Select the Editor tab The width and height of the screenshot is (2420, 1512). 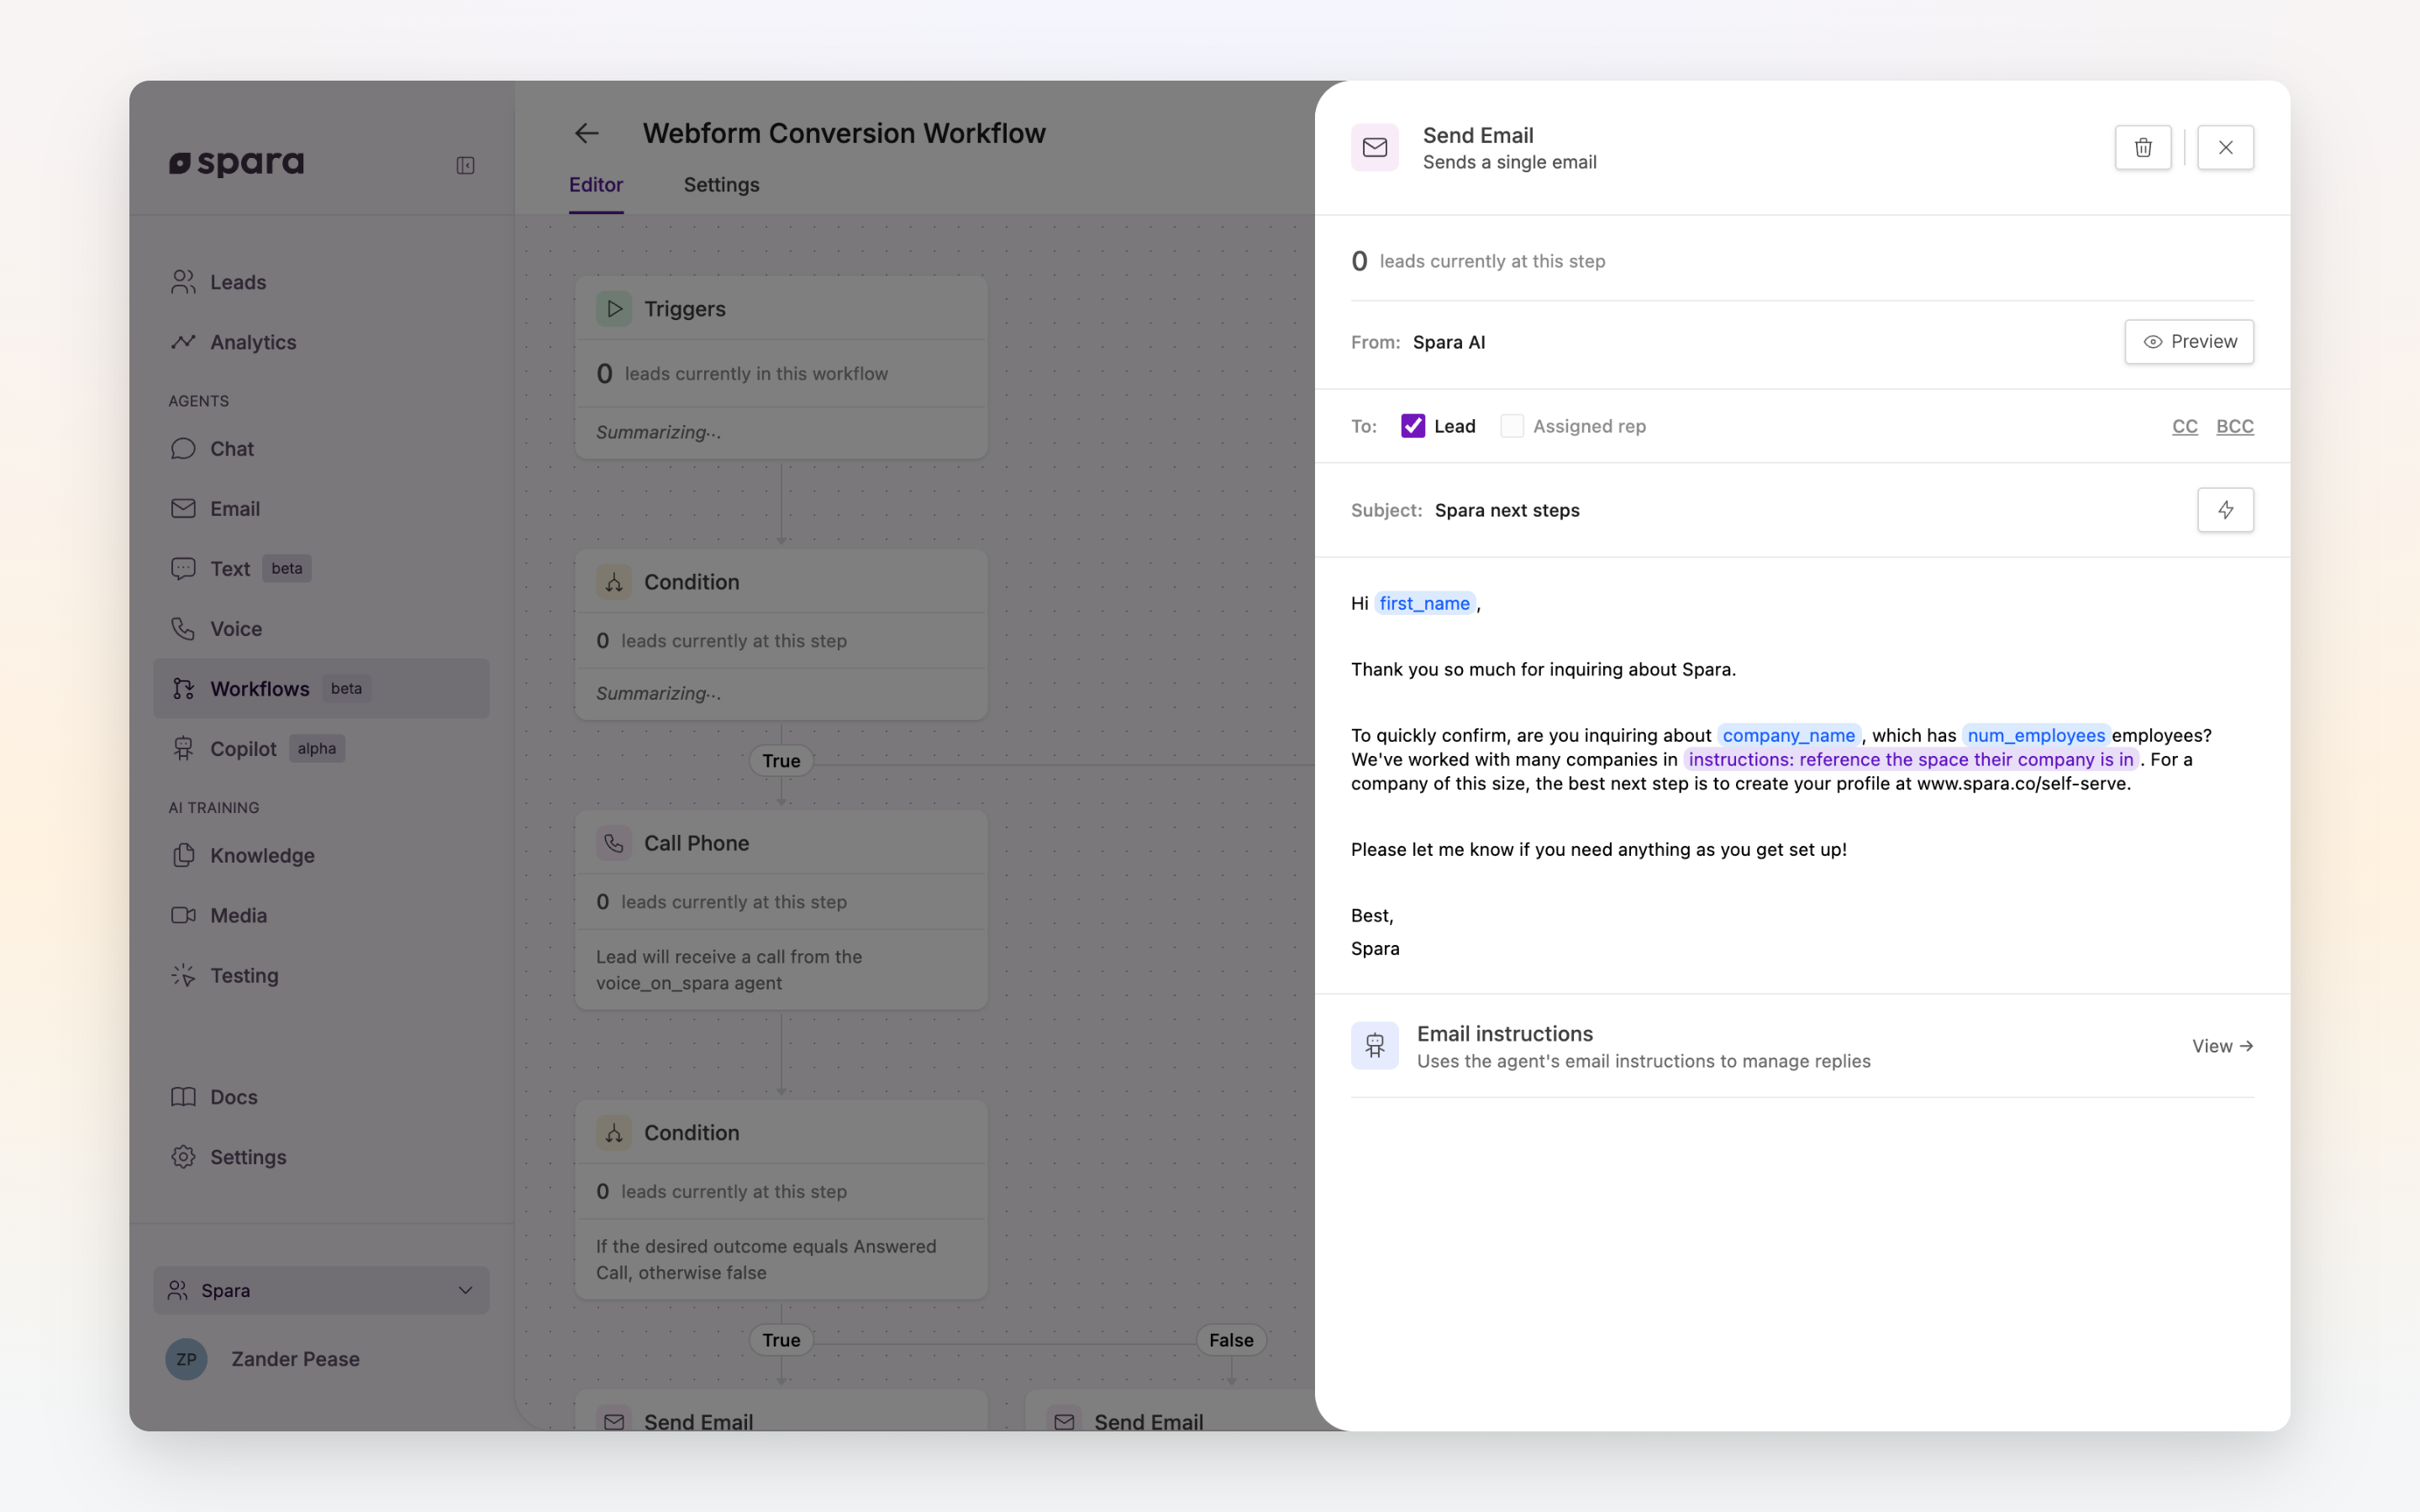pyautogui.click(x=596, y=185)
